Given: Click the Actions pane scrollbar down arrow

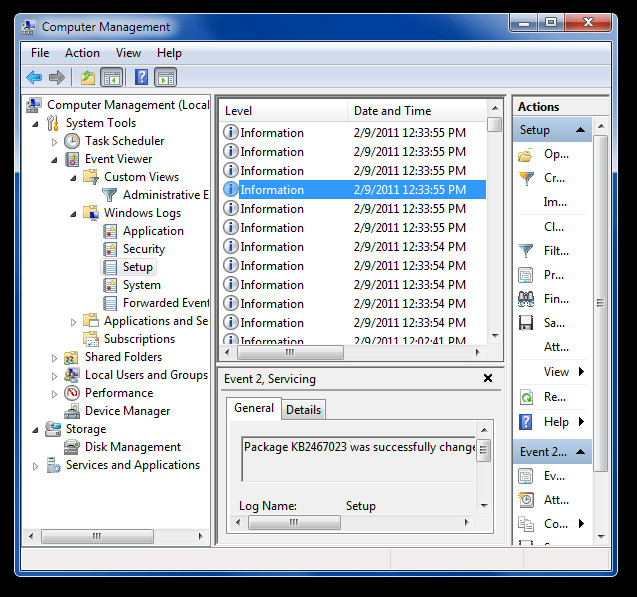Looking at the screenshot, I should 601,537.
